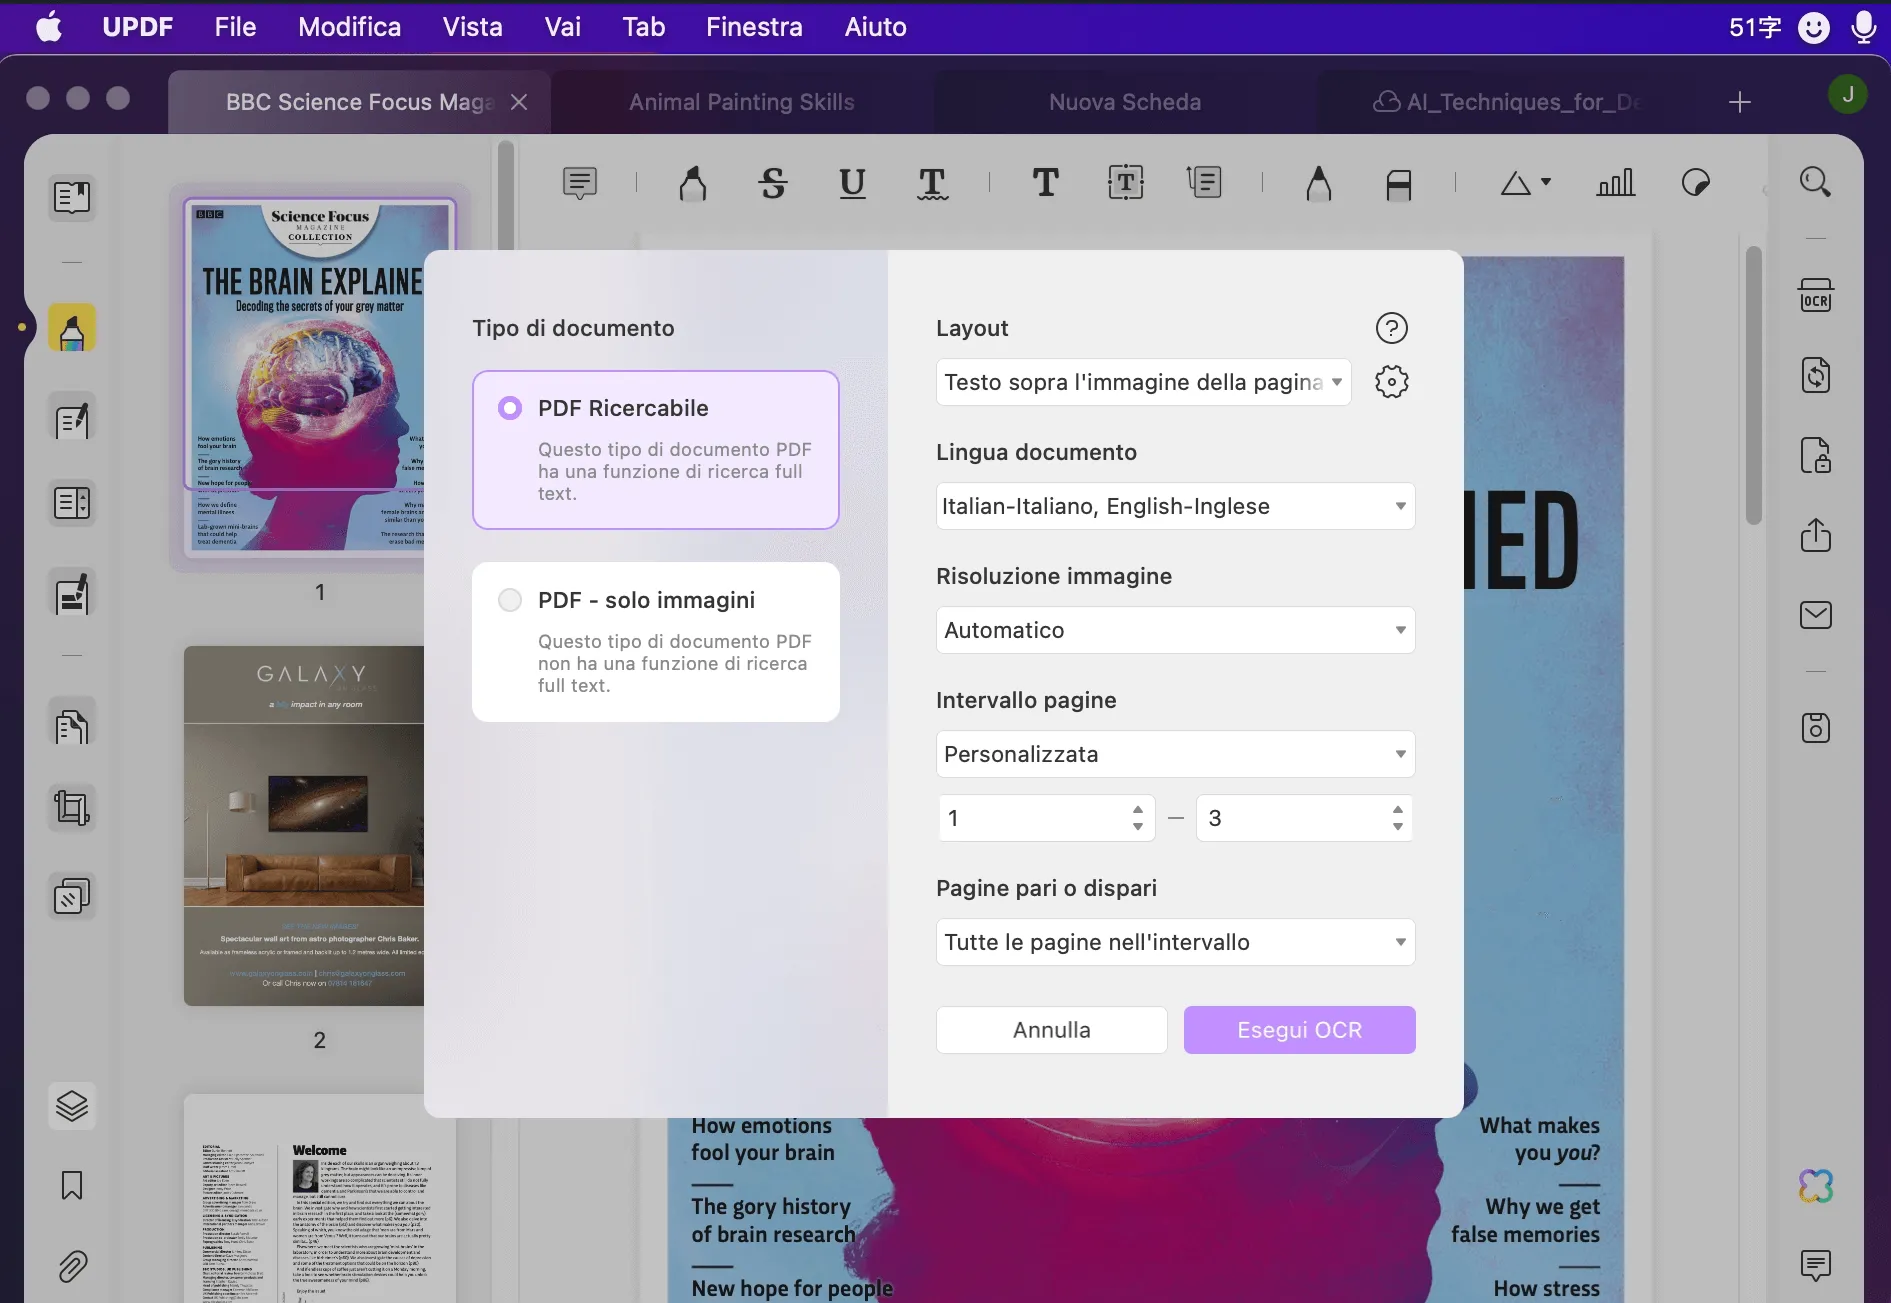The image size is (1891, 1303).
Task: Open the Intervallo pagine Personalizzata dropdown
Action: [1175, 754]
